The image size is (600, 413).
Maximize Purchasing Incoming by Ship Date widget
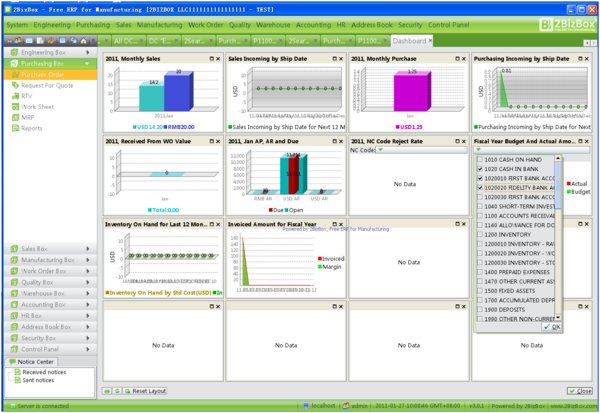click(x=580, y=59)
